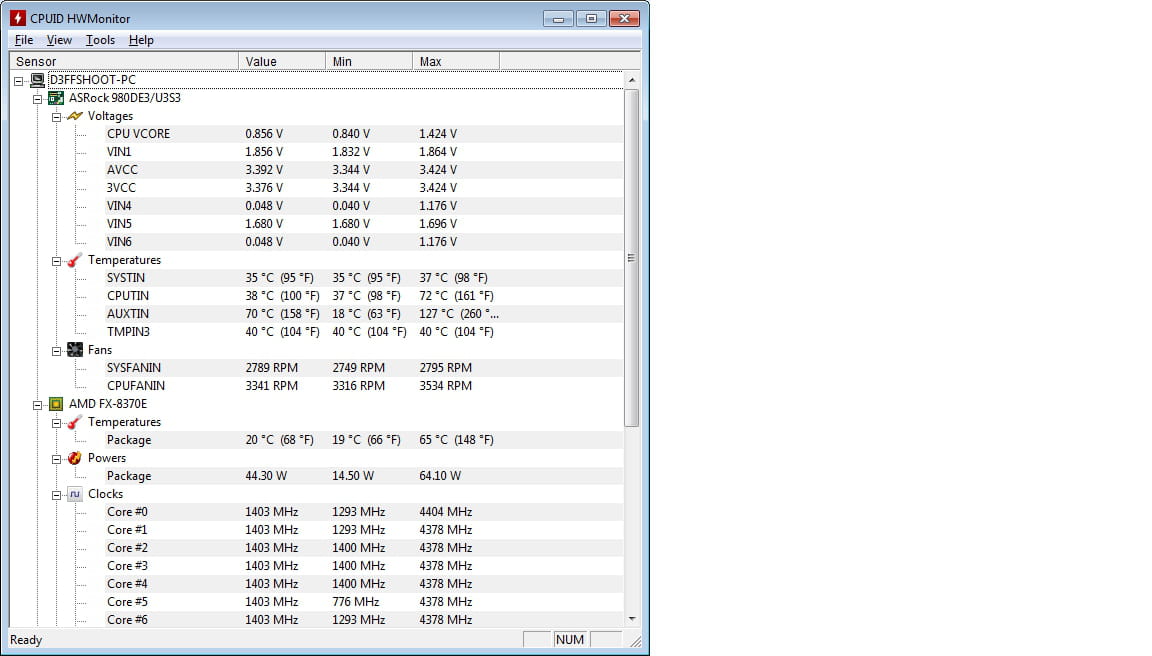Select the Core #2 clock row

coord(364,548)
